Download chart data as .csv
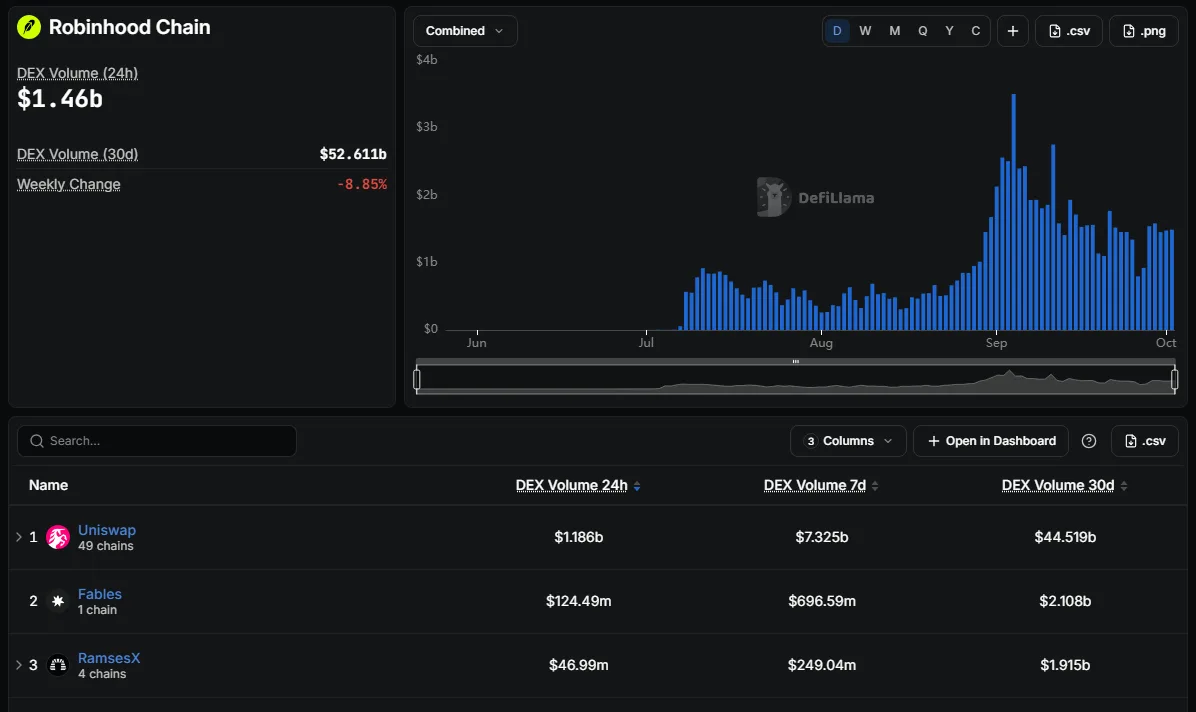This screenshot has width=1196, height=712. point(1069,31)
